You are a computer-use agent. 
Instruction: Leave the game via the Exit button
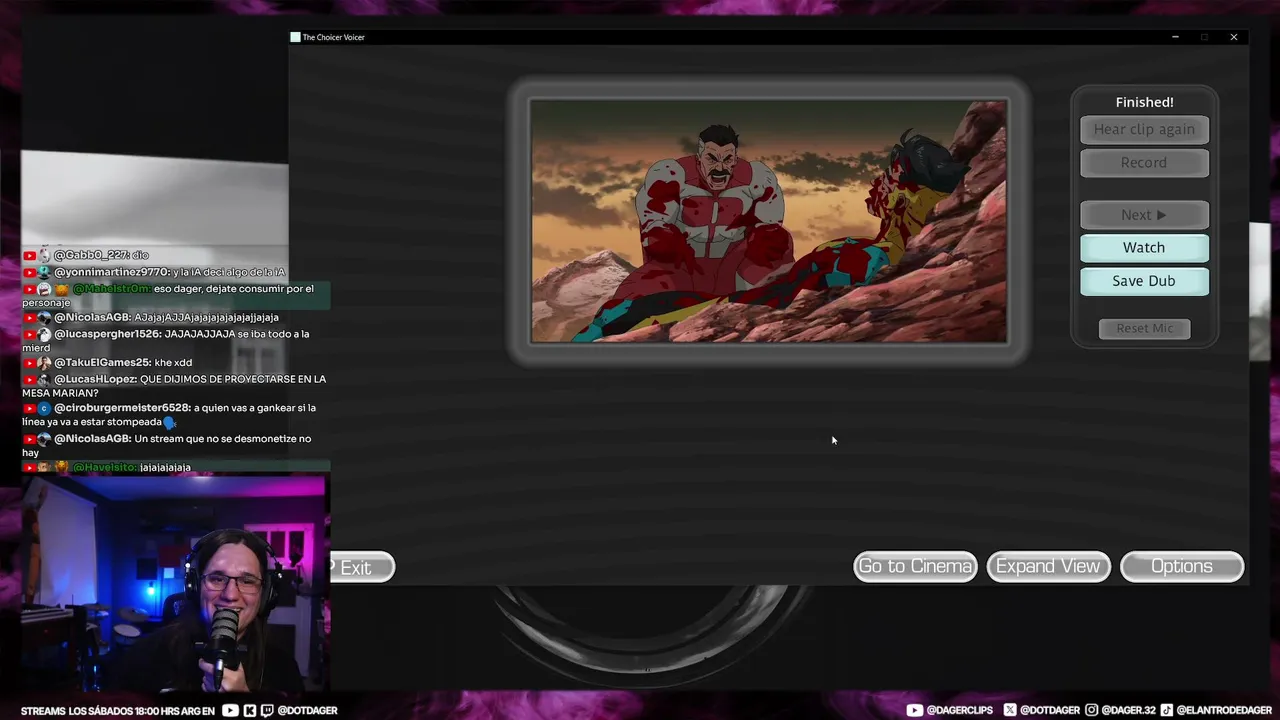pyautogui.click(x=362, y=567)
